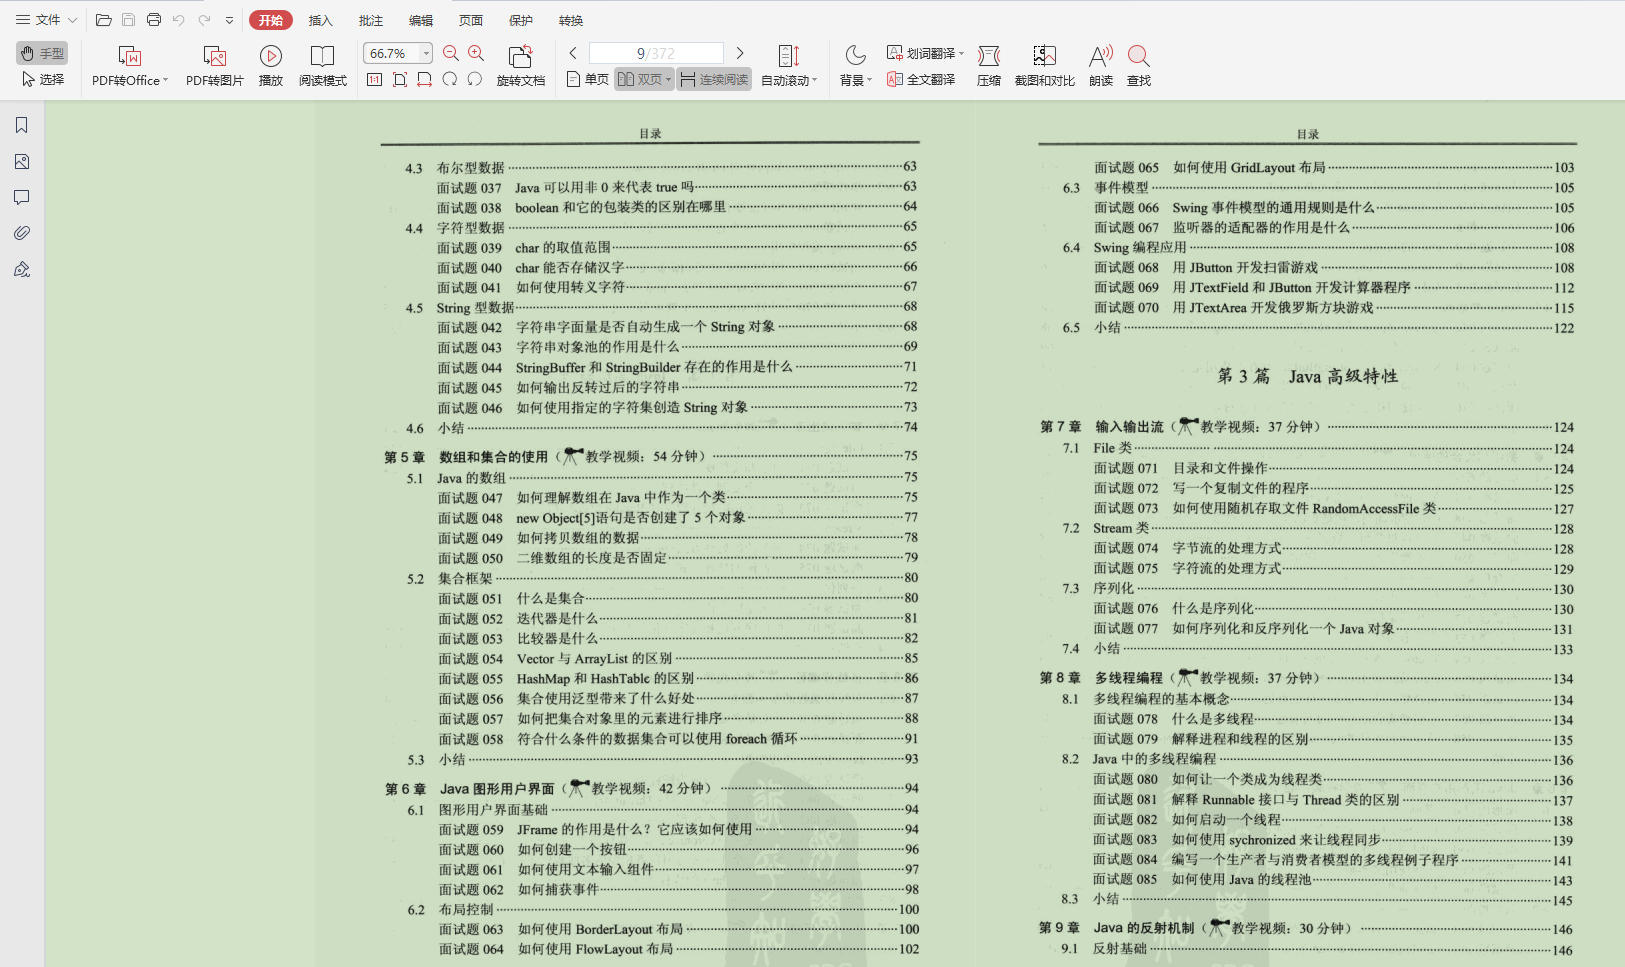
Task: Click heading 第 6 章 Java 图形用户界面
Action: point(470,789)
